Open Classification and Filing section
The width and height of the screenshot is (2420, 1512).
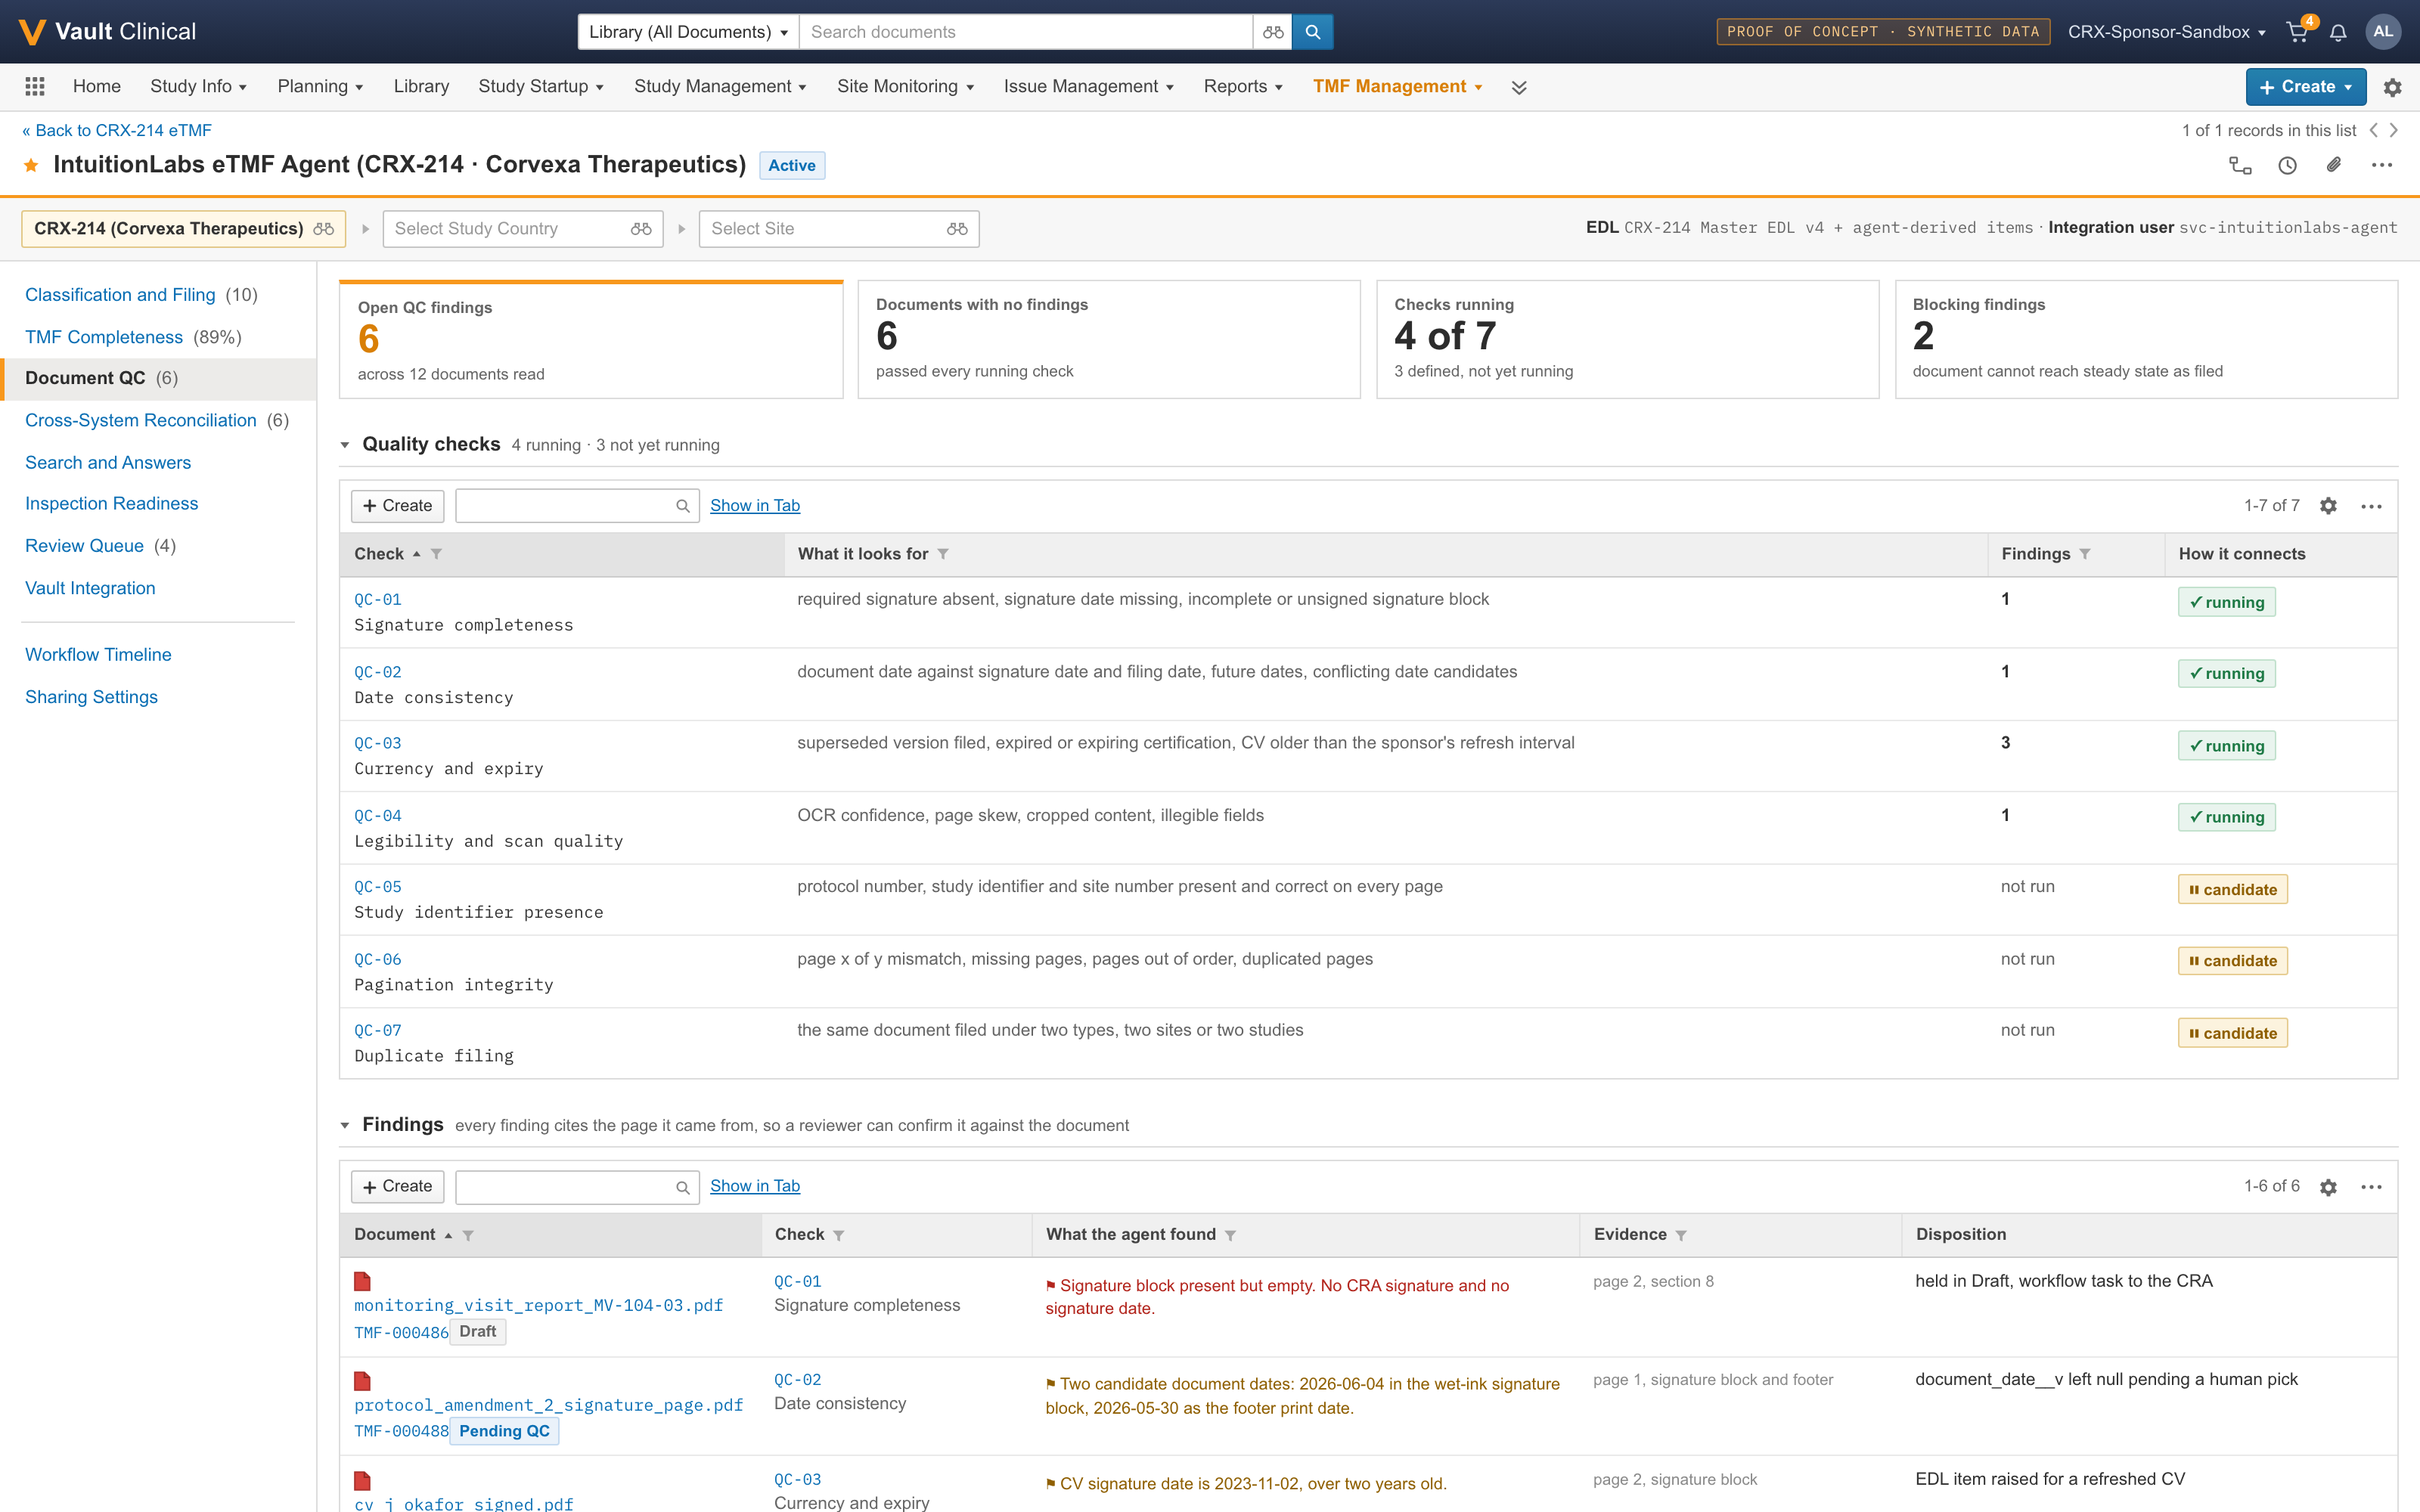coord(120,295)
